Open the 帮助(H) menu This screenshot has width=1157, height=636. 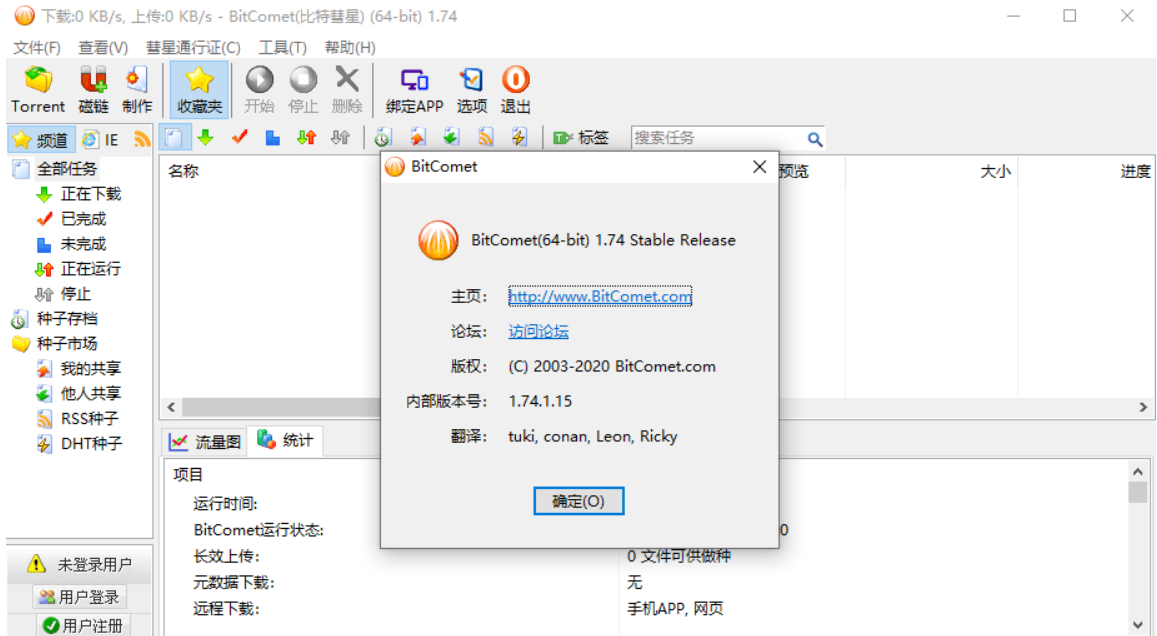coord(350,48)
